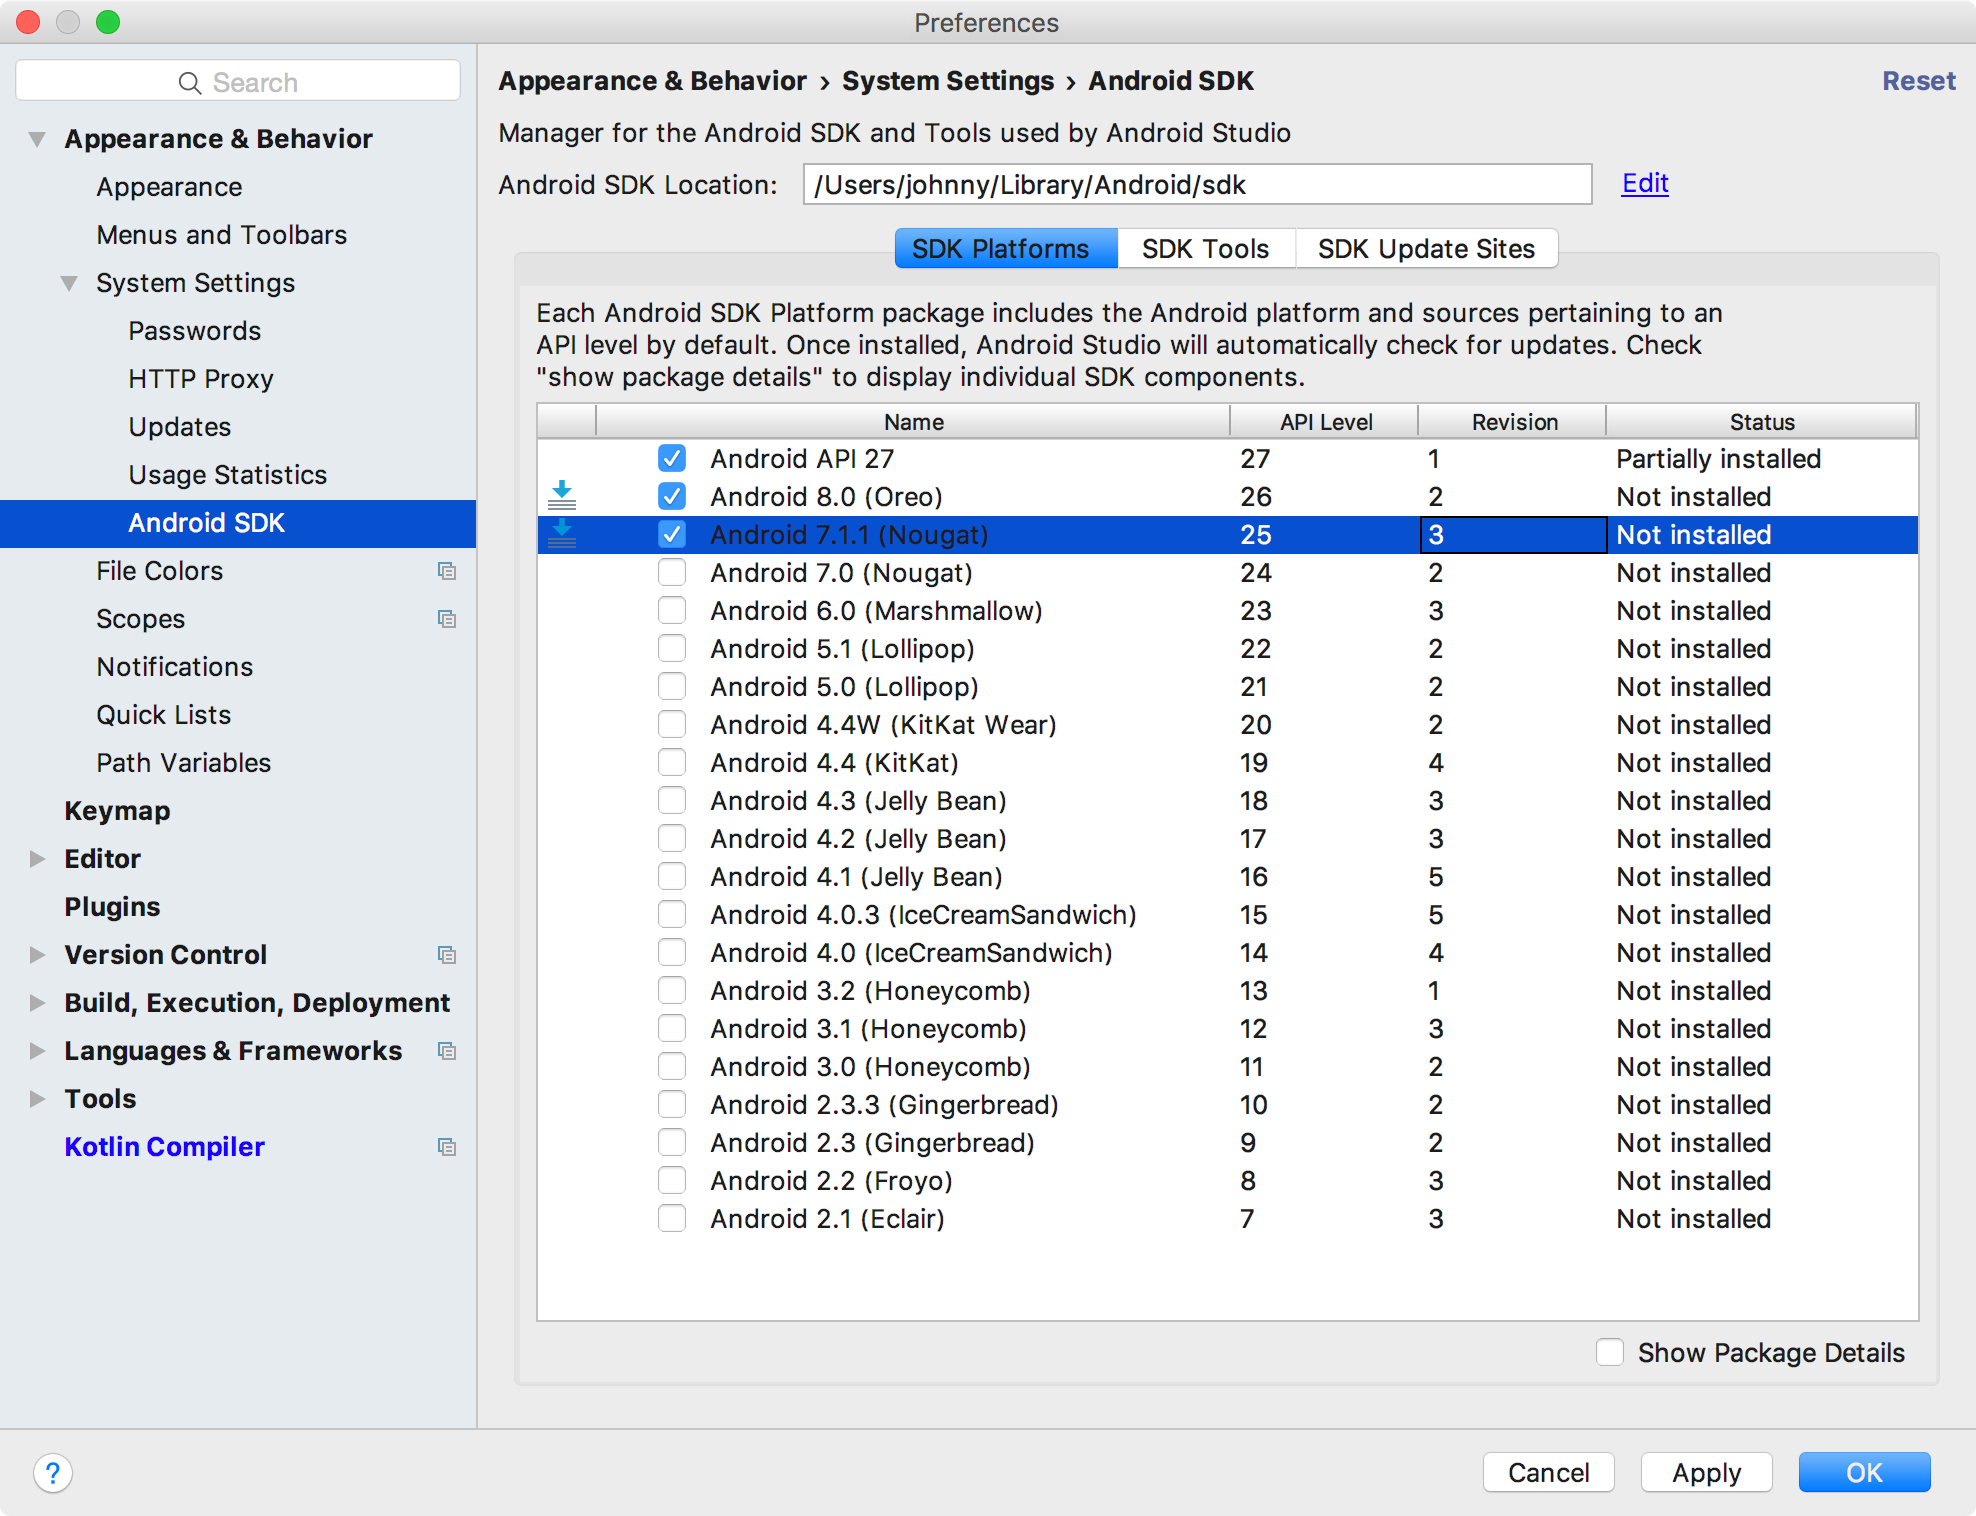Screen dimensions: 1976x1516
Task: Open the Usage Statistics page
Action: [228, 475]
